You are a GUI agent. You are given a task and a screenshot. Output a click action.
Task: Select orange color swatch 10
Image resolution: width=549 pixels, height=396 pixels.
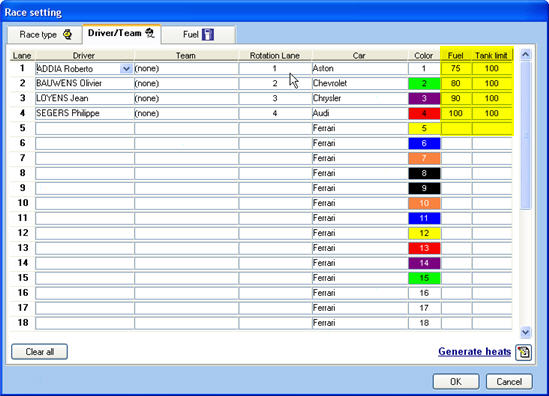coord(424,203)
